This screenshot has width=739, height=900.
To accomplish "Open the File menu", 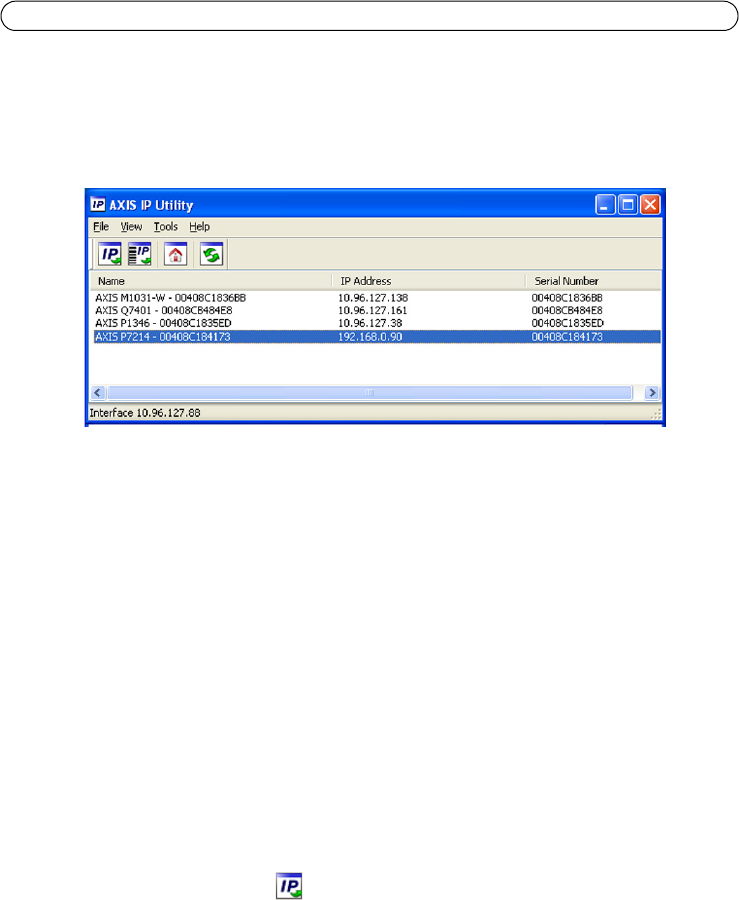I will pos(101,227).
